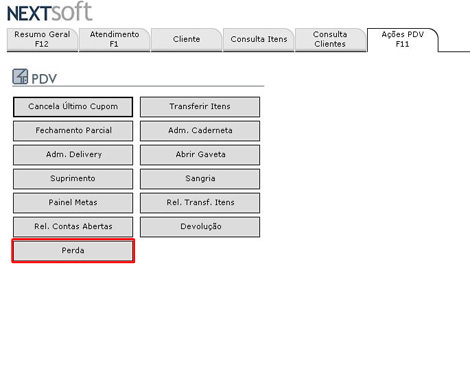Select the Ações PDV F11 tab
470x369 pixels.
coord(402,40)
